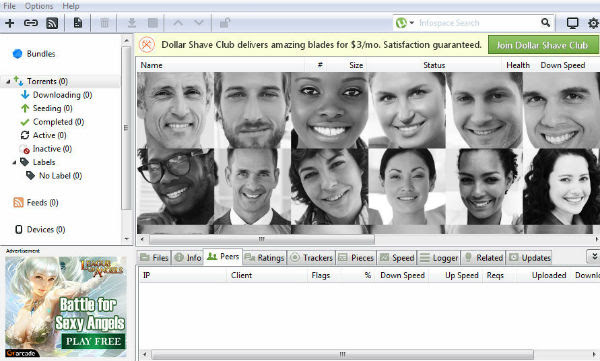Click the Create New Torrent document icon
The image size is (600, 361).
[x=78, y=23]
